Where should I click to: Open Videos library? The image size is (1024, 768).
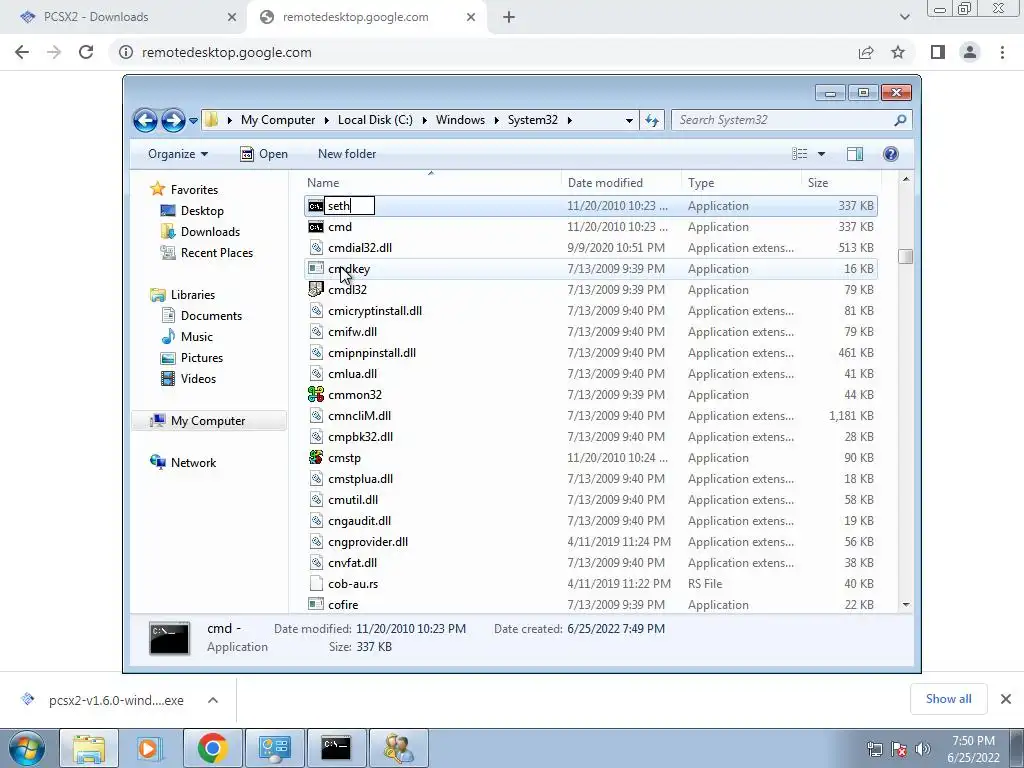pyautogui.click(x=188, y=379)
